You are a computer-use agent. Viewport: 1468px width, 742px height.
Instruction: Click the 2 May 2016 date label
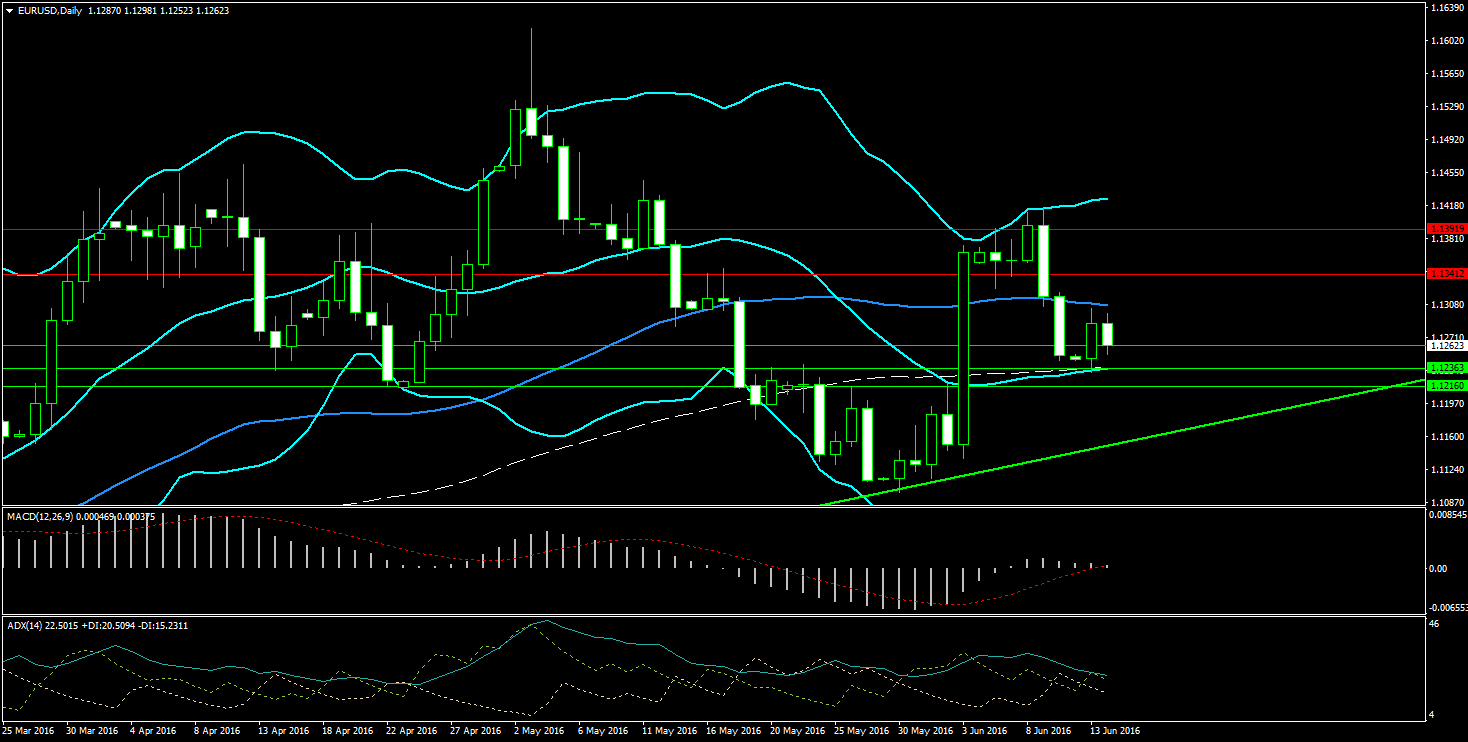pyautogui.click(x=538, y=731)
